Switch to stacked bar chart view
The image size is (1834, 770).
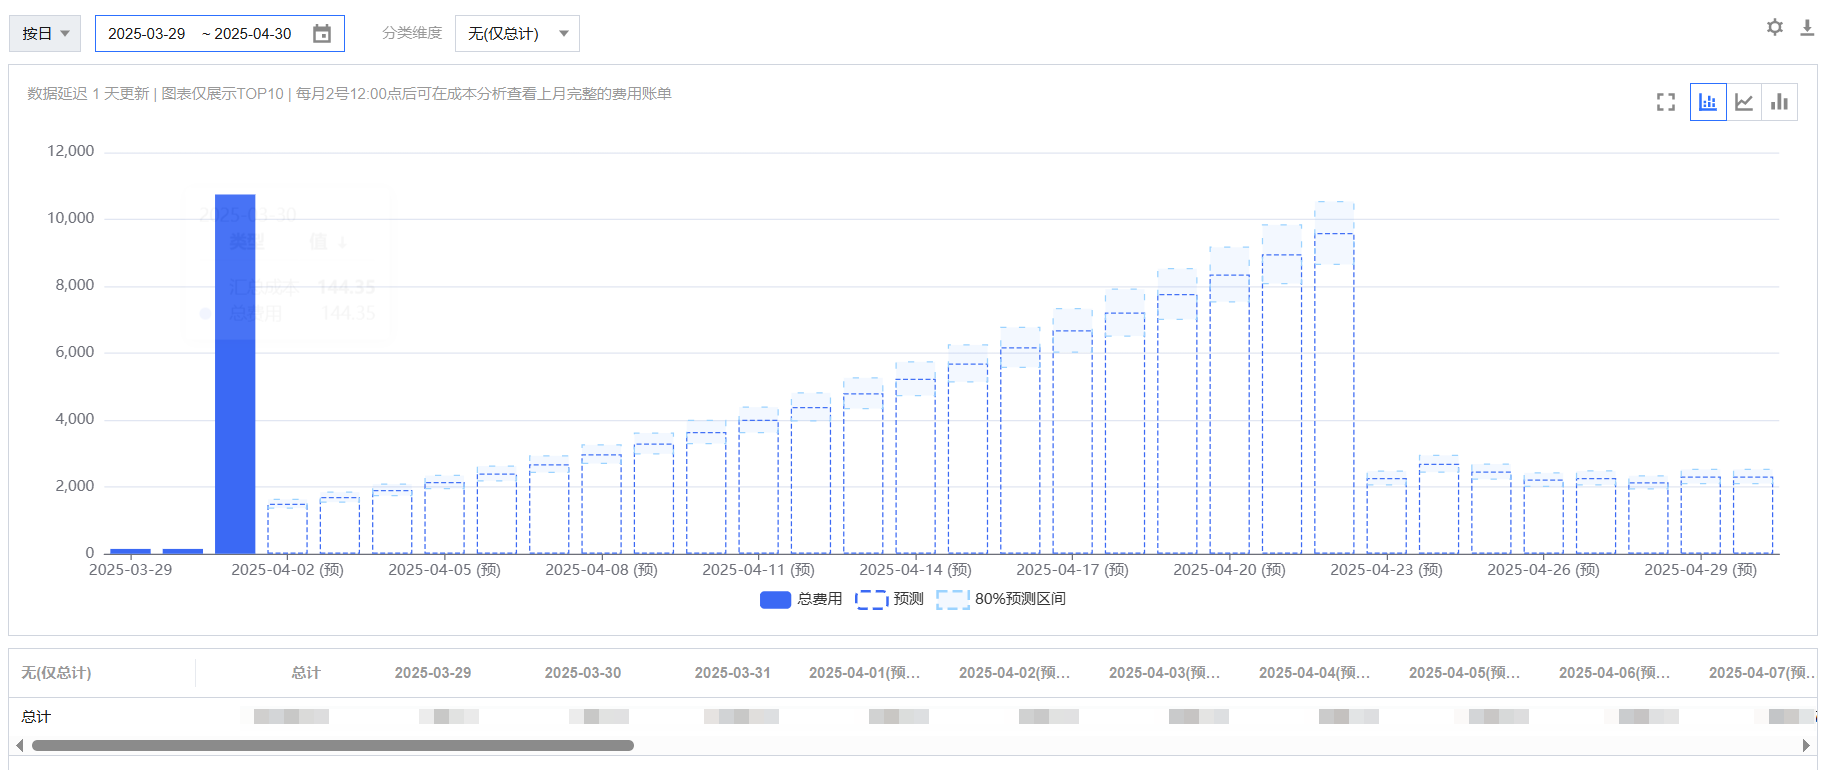1708,102
